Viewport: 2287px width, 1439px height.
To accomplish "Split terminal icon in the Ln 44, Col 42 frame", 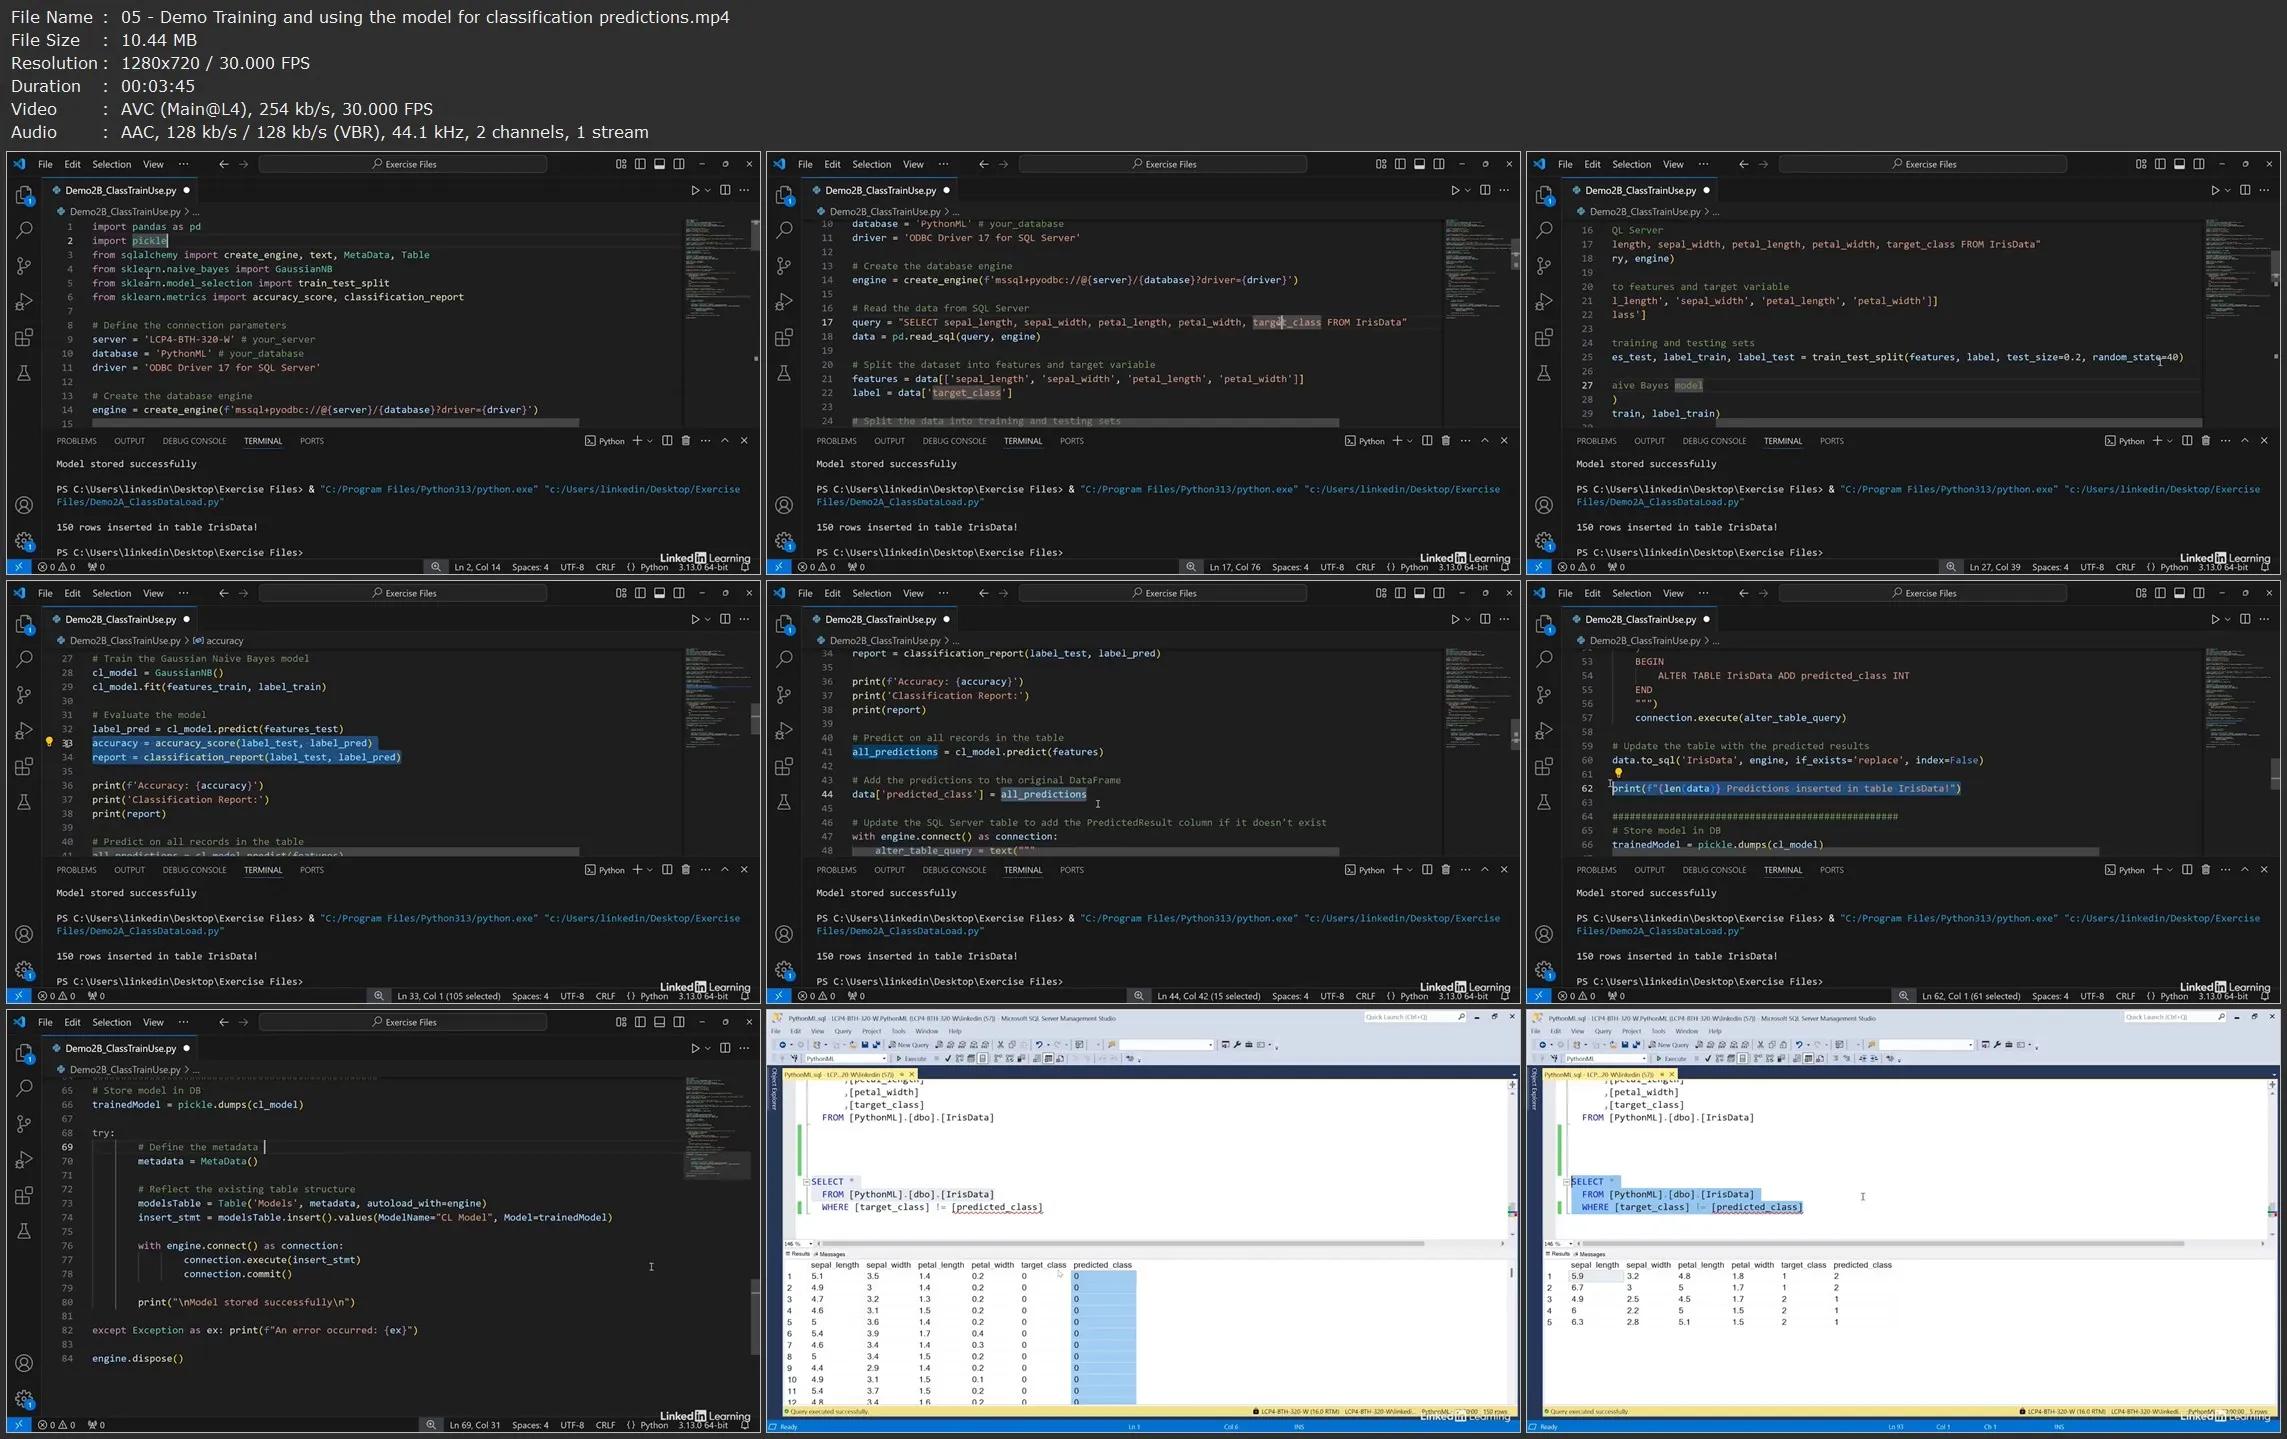I will click(x=1427, y=870).
